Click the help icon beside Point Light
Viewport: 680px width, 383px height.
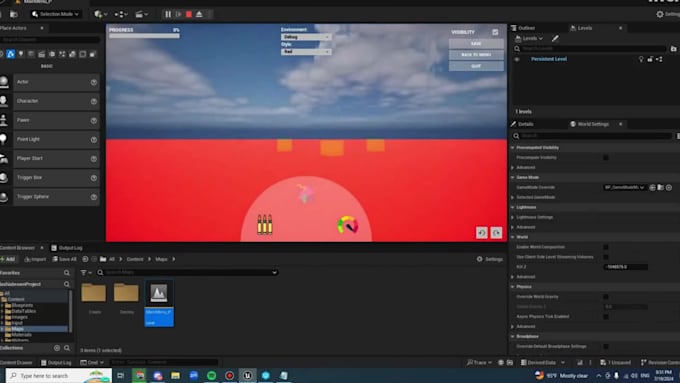tap(94, 139)
